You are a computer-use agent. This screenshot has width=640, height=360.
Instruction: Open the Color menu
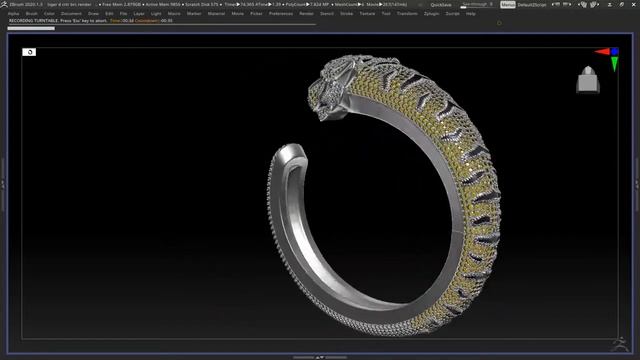tap(49, 13)
